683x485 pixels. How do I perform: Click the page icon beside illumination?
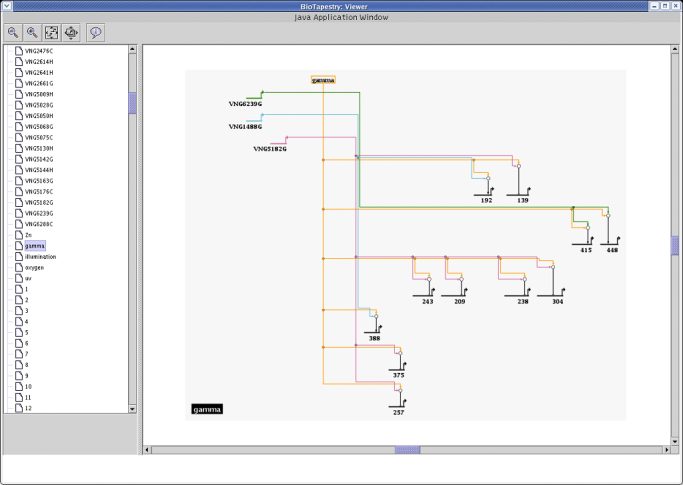point(17,256)
